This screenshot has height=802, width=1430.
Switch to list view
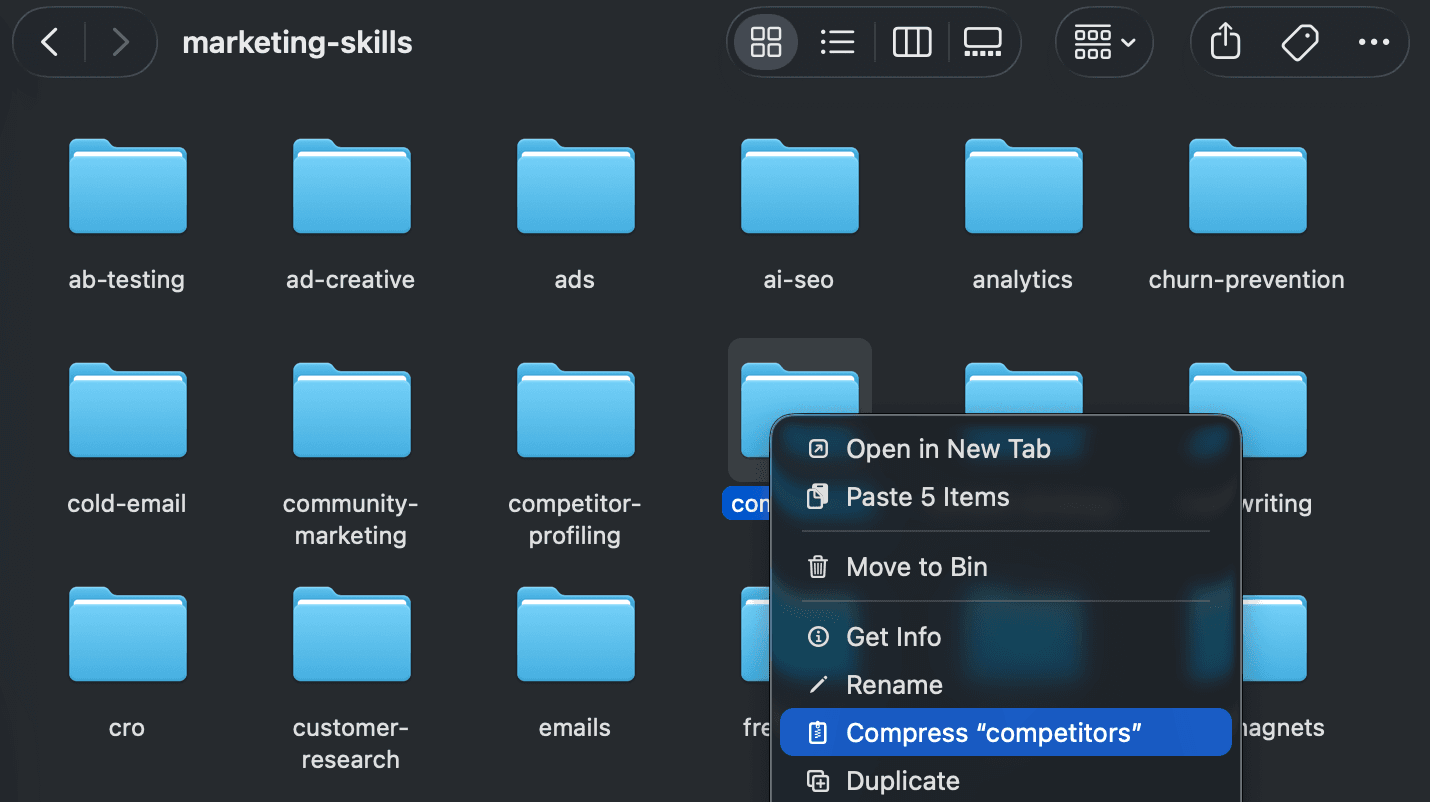pos(837,42)
